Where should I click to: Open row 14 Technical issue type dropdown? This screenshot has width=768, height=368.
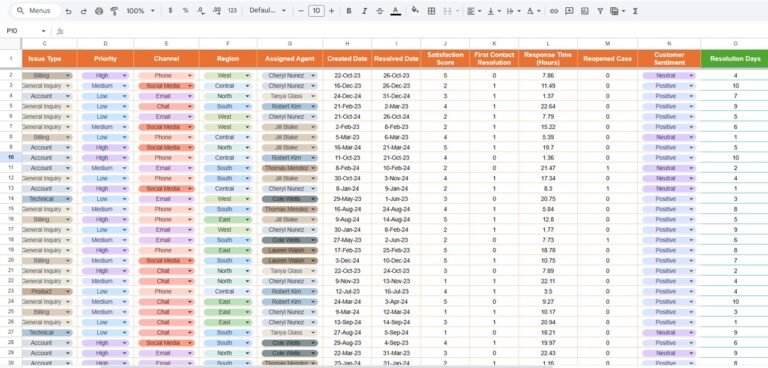[68, 199]
